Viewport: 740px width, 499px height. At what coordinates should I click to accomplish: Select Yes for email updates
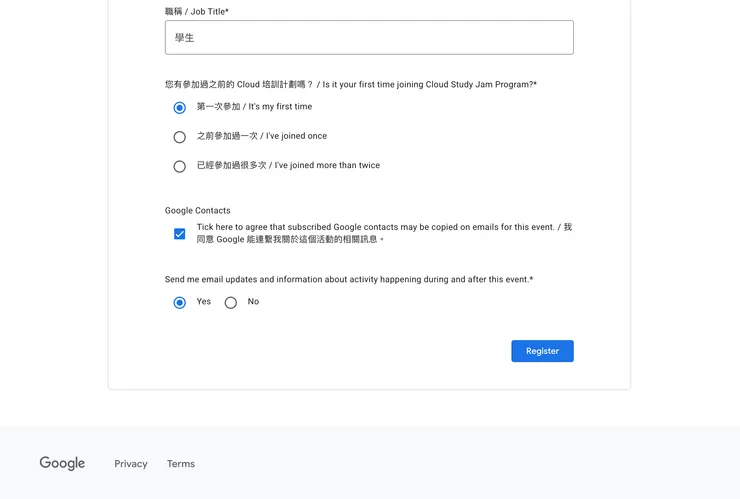click(179, 303)
